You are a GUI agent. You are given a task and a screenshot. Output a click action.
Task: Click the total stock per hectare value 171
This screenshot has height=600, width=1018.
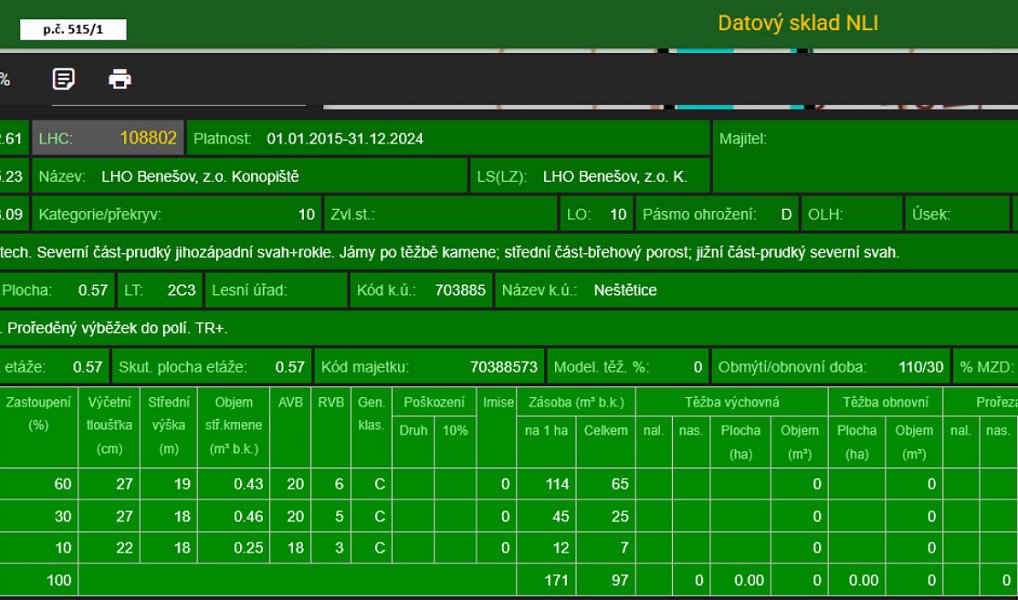(556, 580)
